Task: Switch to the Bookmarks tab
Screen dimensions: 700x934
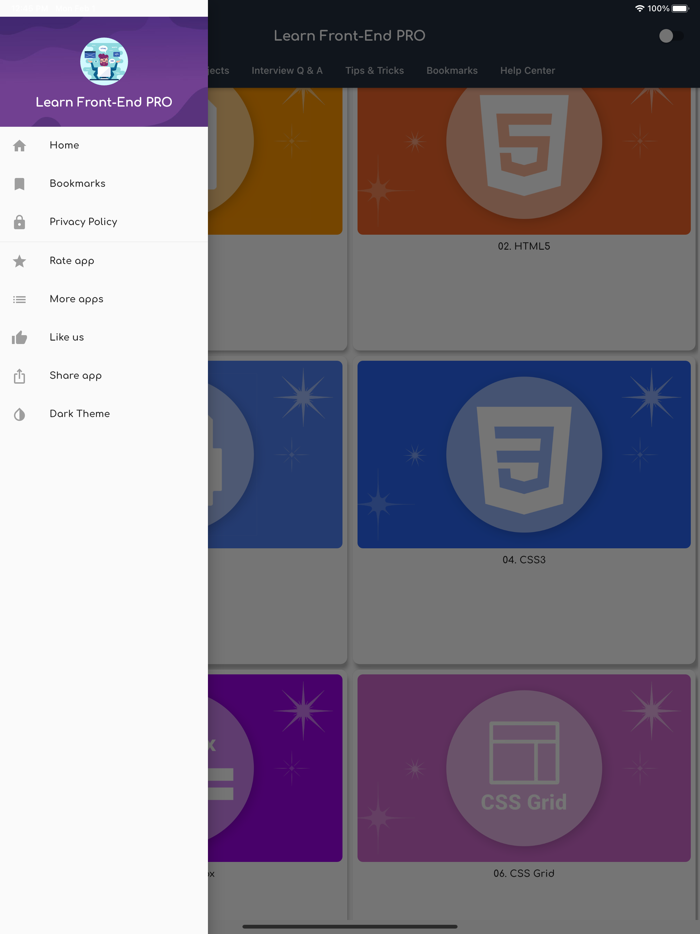Action: (x=452, y=70)
